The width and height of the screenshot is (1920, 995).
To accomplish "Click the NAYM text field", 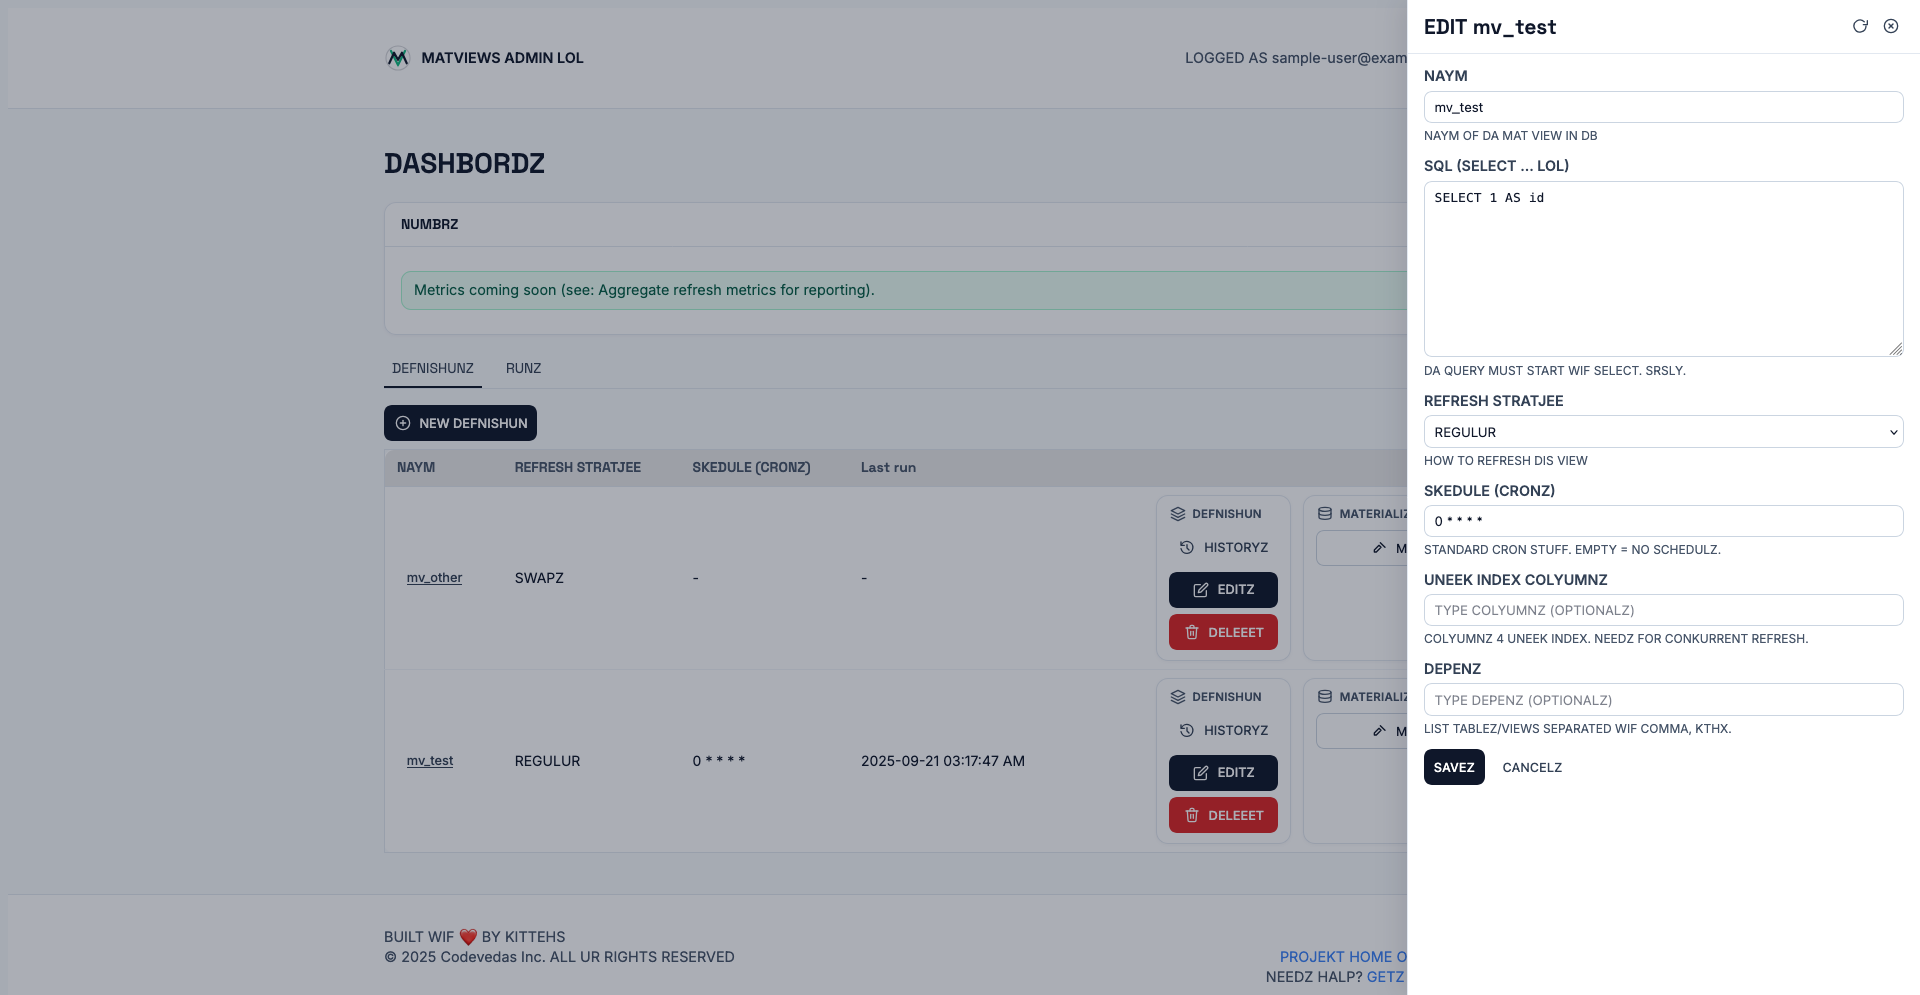I will 1662,107.
